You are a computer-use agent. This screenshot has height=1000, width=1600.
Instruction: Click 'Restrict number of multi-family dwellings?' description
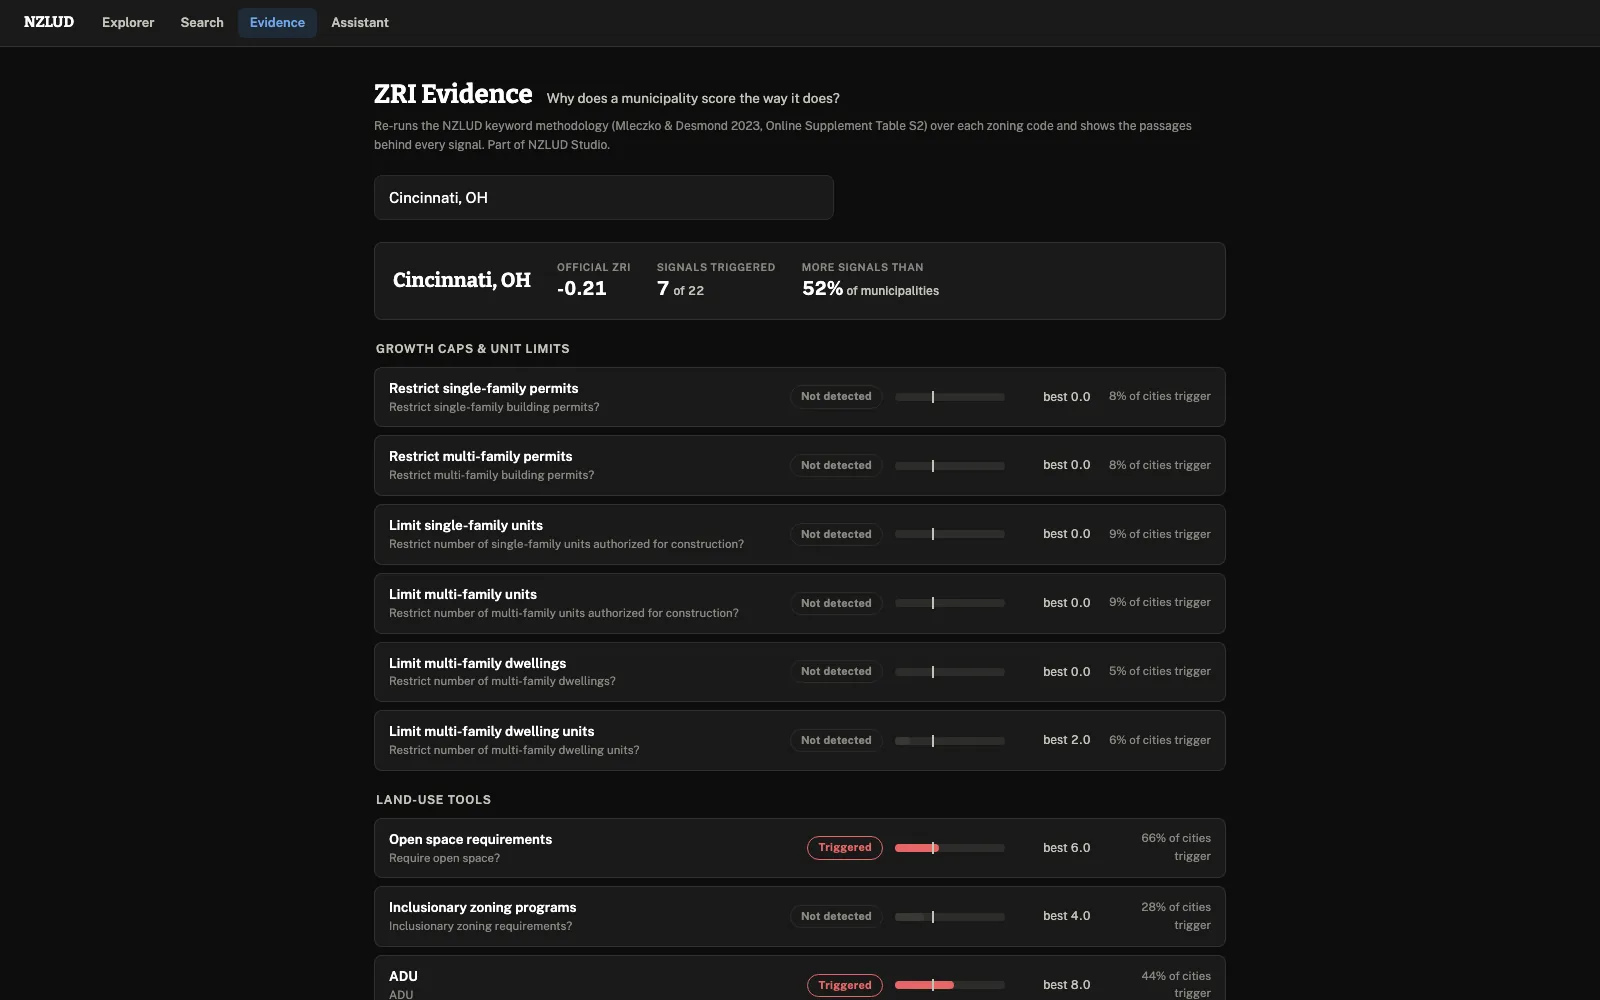[x=502, y=681]
